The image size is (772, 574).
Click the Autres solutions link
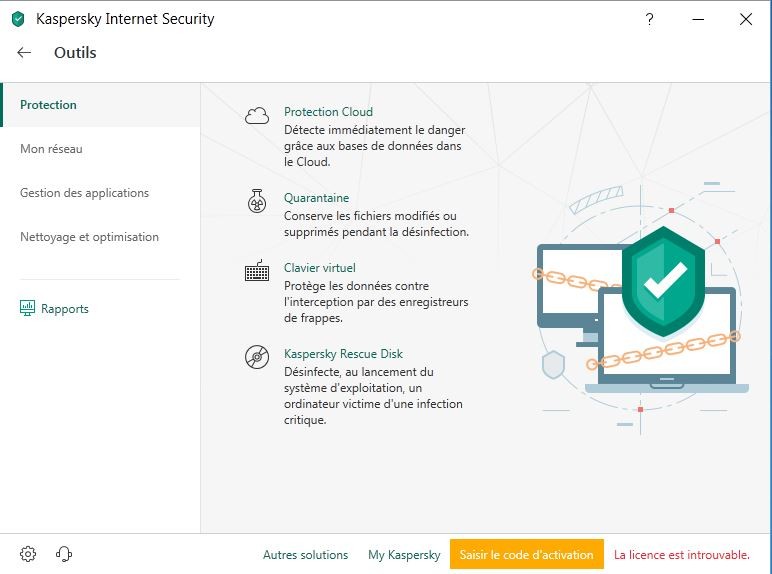tap(305, 555)
